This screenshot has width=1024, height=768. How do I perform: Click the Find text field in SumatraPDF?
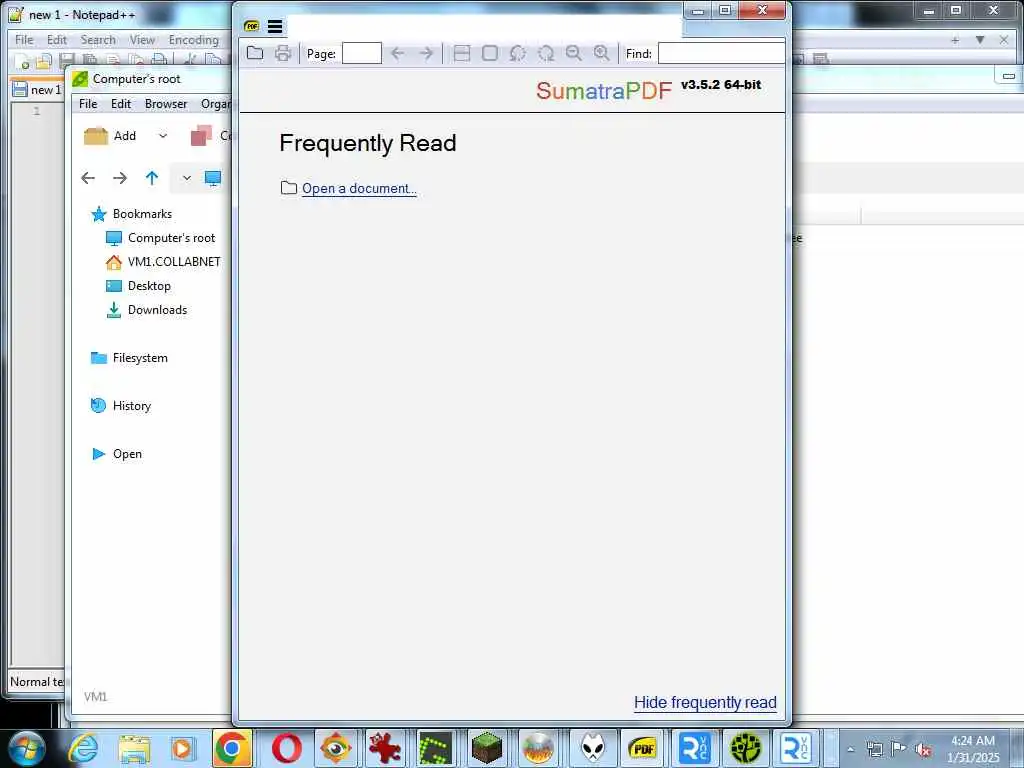click(721, 54)
